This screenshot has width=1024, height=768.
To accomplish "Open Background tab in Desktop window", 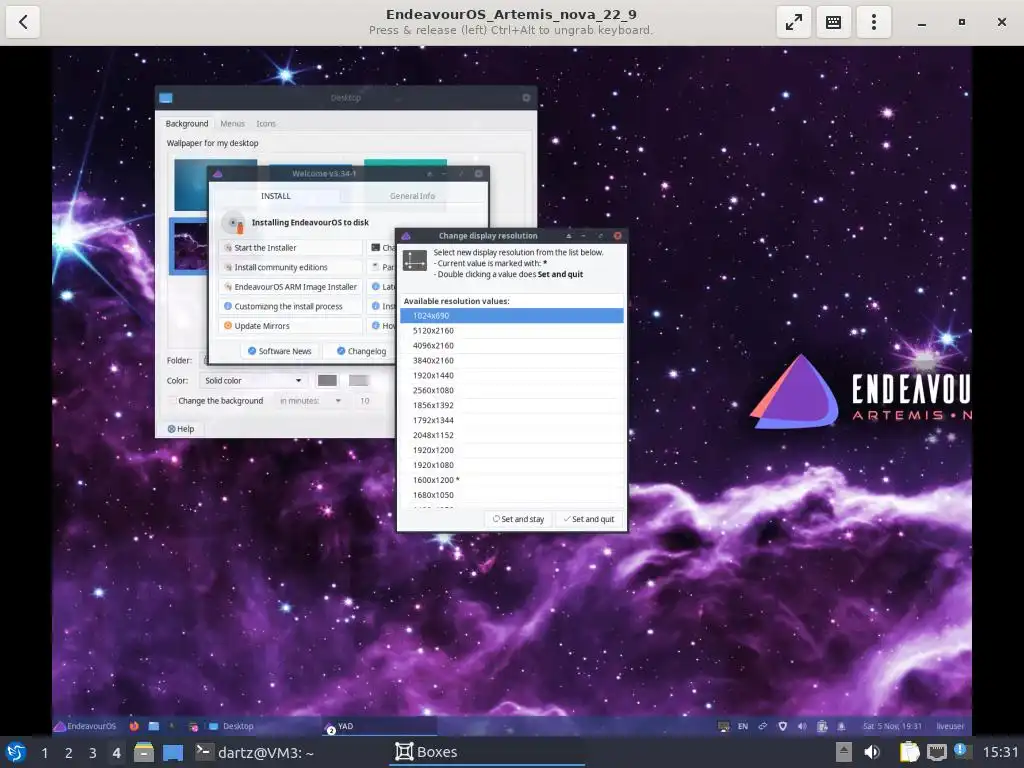I will pyautogui.click(x=187, y=123).
